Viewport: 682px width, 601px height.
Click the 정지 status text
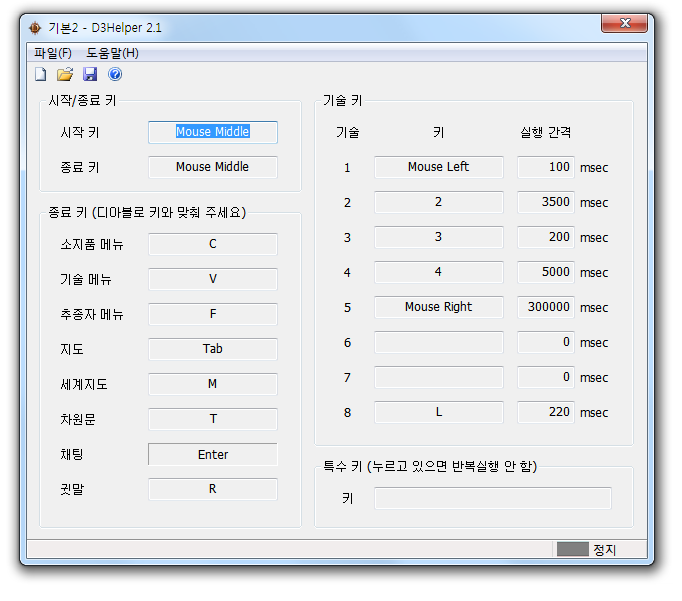605,550
